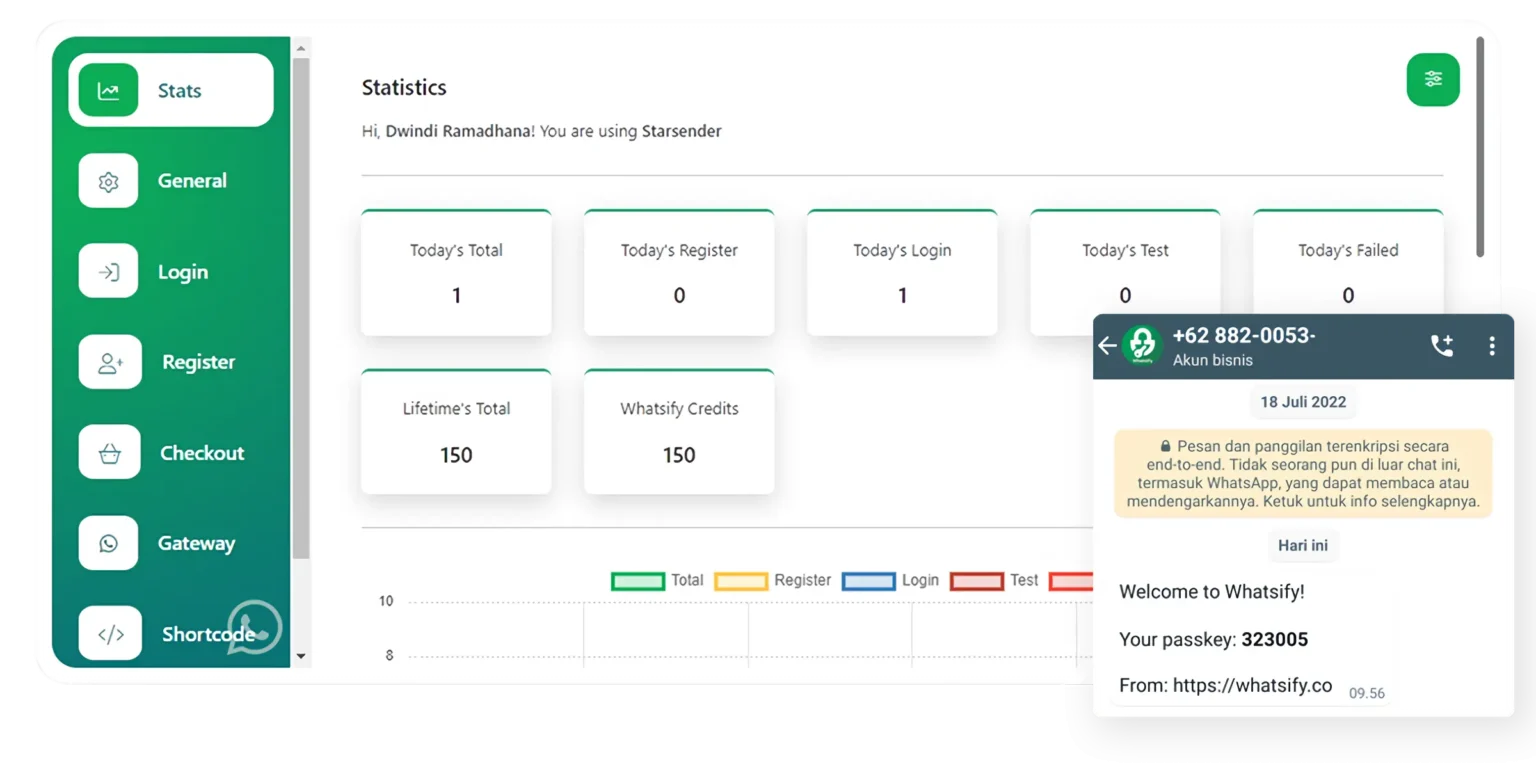Image resolution: width=1536 pixels, height=768 pixels.
Task: Click the sidebar scroll-down arrow
Action: pos(301,657)
